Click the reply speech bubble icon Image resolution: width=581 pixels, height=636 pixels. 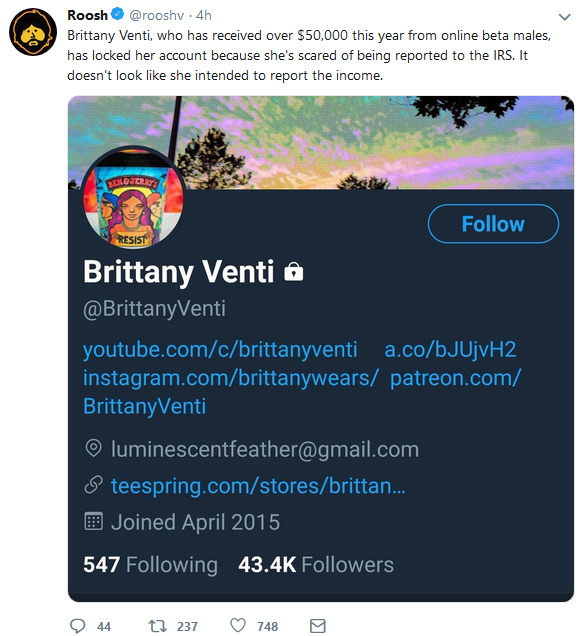click(77, 626)
